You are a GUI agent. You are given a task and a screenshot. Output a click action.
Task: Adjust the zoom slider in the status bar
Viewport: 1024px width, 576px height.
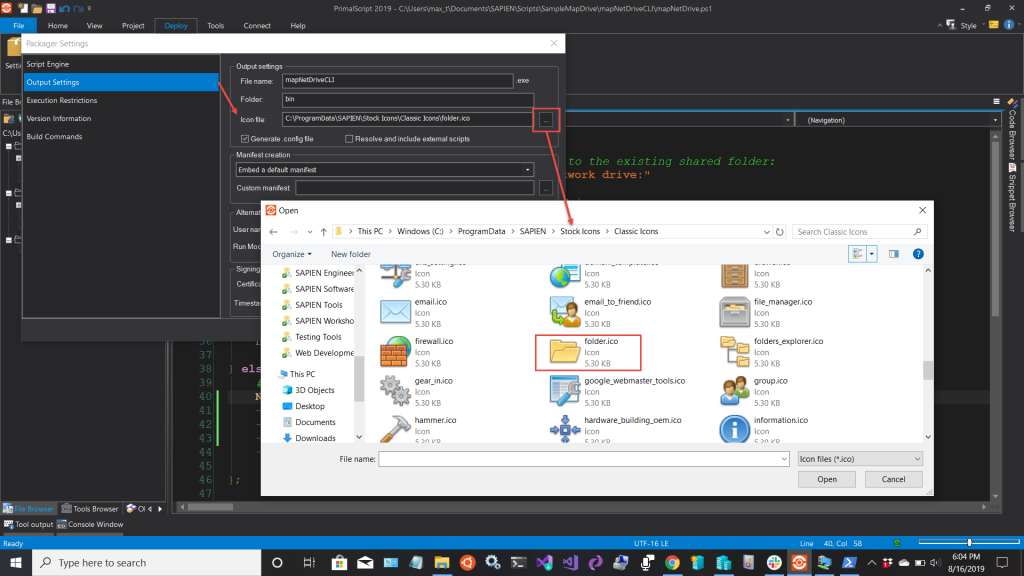pos(969,543)
